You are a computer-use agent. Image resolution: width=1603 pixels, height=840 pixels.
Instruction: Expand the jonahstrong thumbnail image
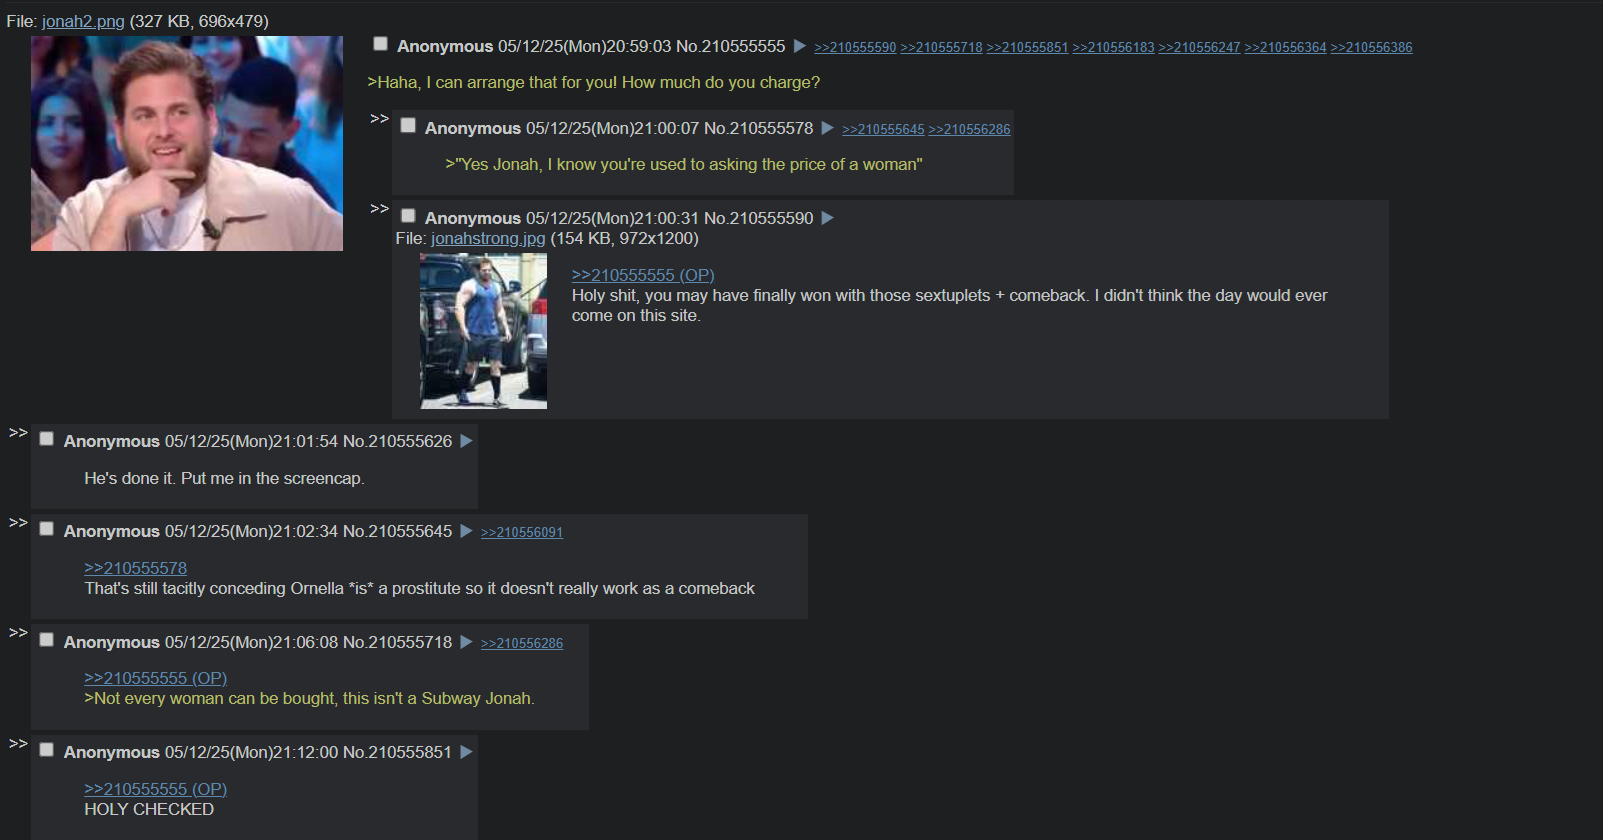coord(483,331)
